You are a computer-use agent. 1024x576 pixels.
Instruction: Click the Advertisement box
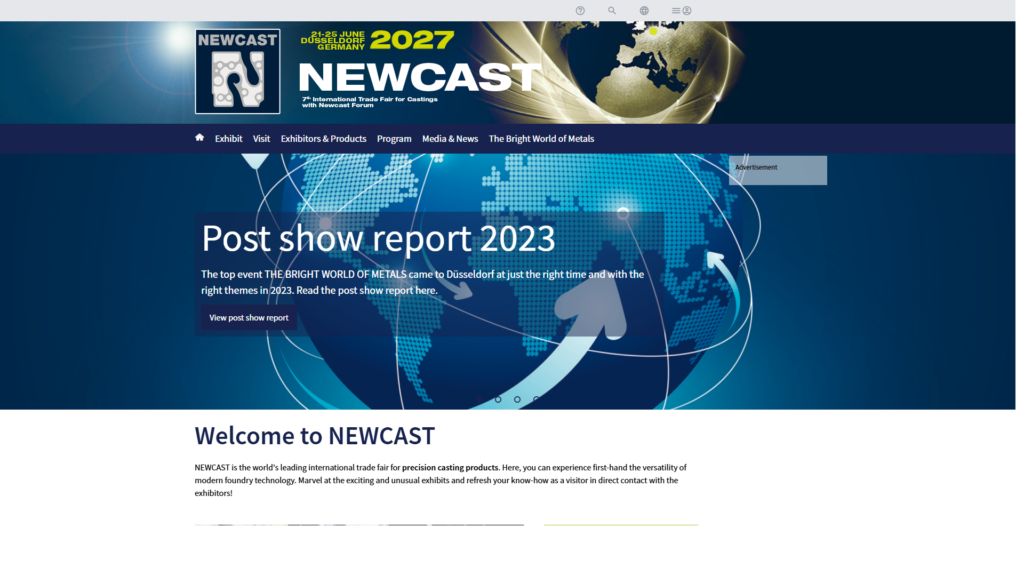tap(778, 170)
